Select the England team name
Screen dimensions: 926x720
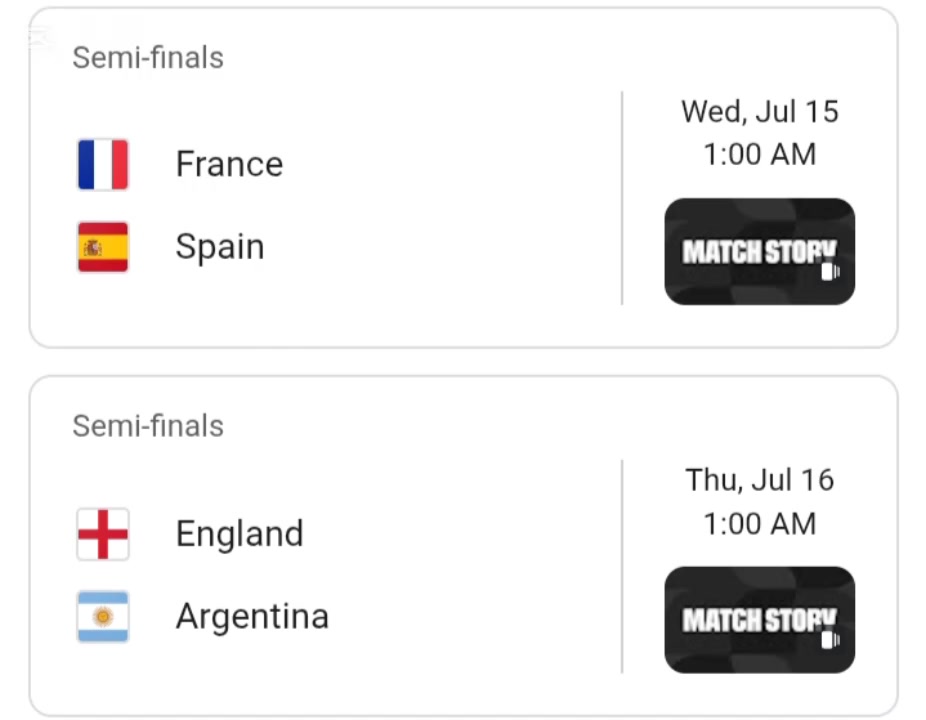240,534
